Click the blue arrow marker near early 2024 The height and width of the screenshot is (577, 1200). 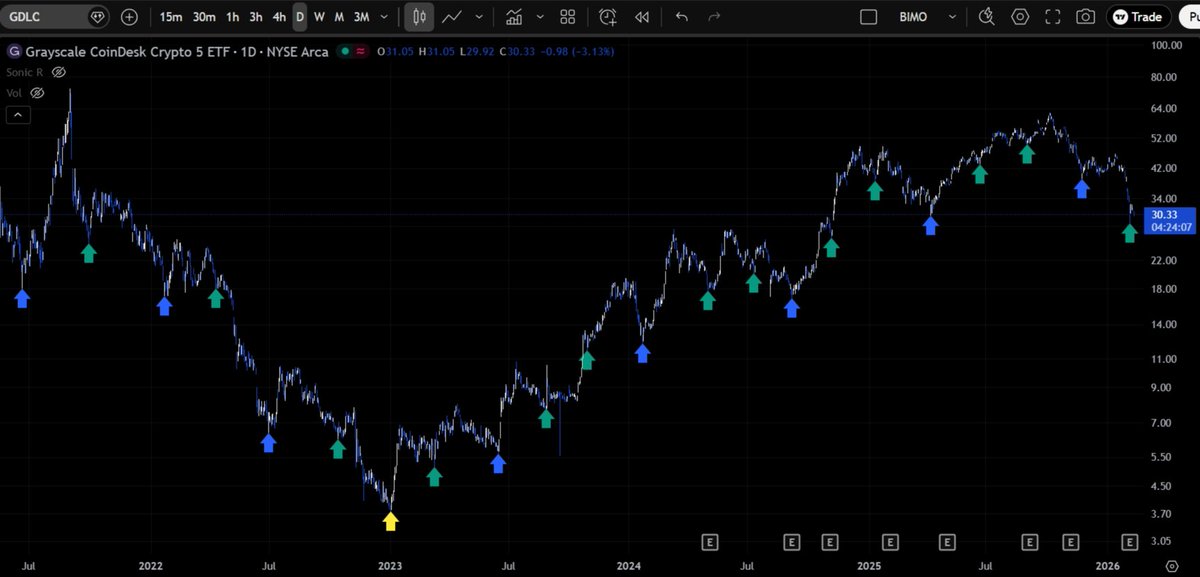[642, 352]
